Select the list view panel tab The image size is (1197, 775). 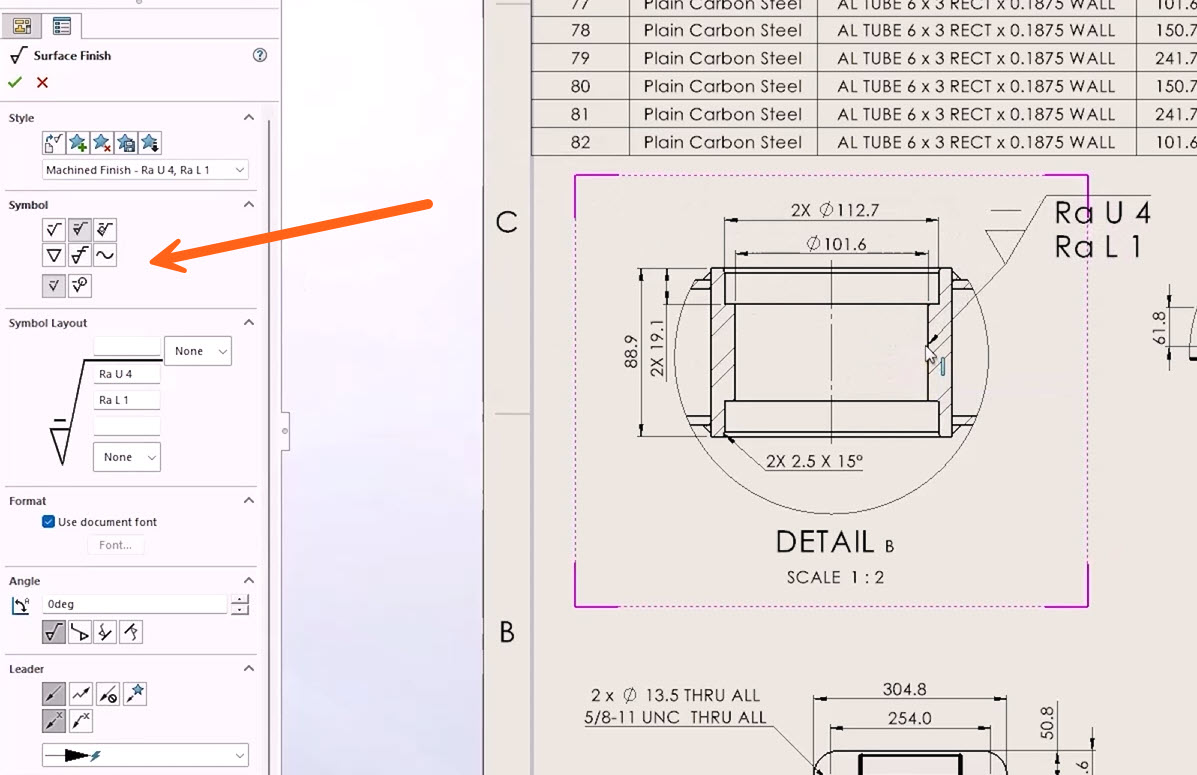coord(61,26)
